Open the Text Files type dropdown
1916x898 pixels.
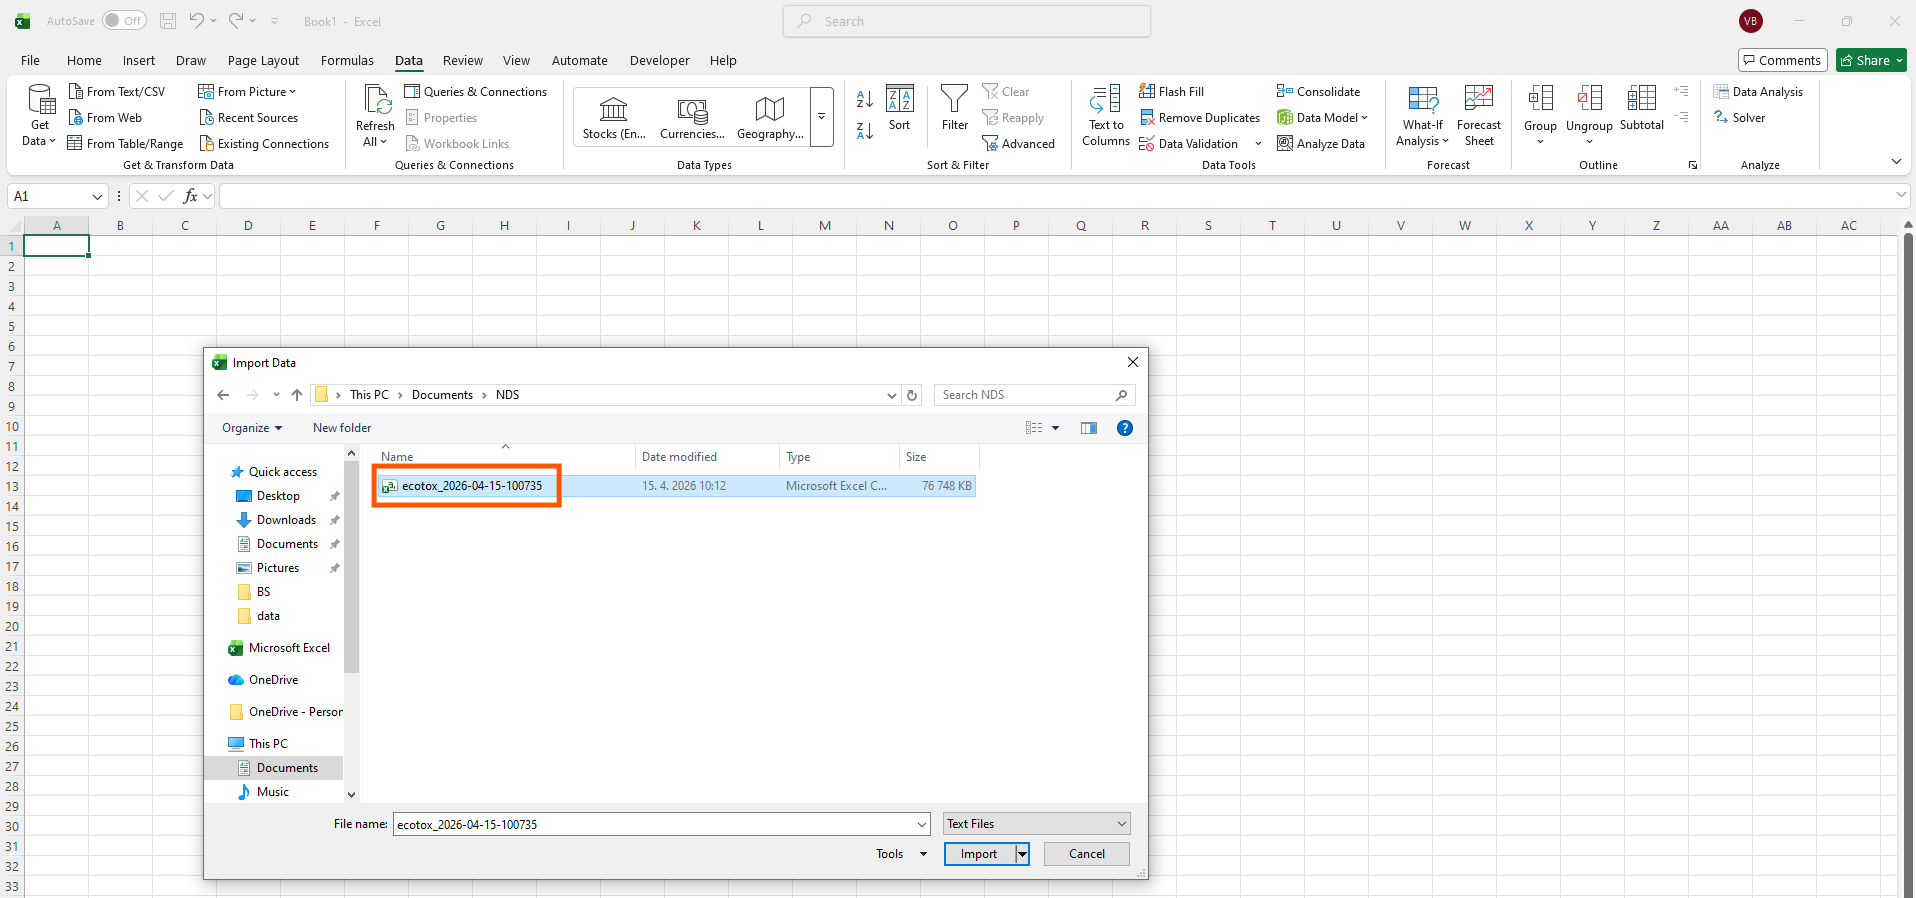coord(1036,824)
